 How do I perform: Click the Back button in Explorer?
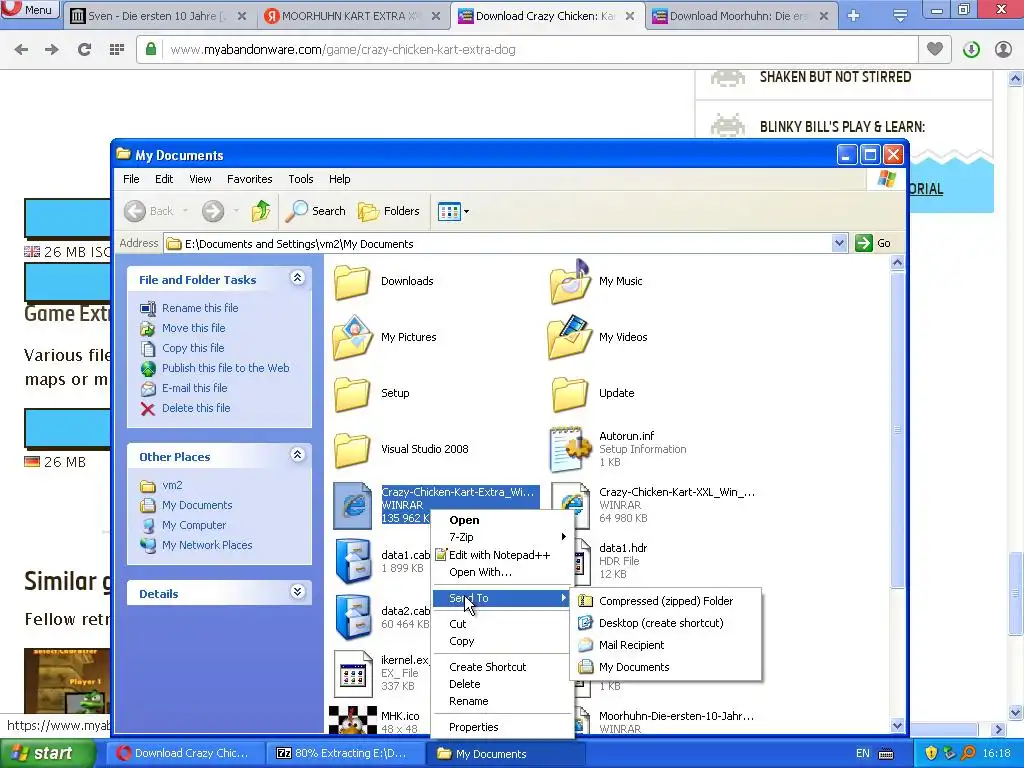pos(150,211)
